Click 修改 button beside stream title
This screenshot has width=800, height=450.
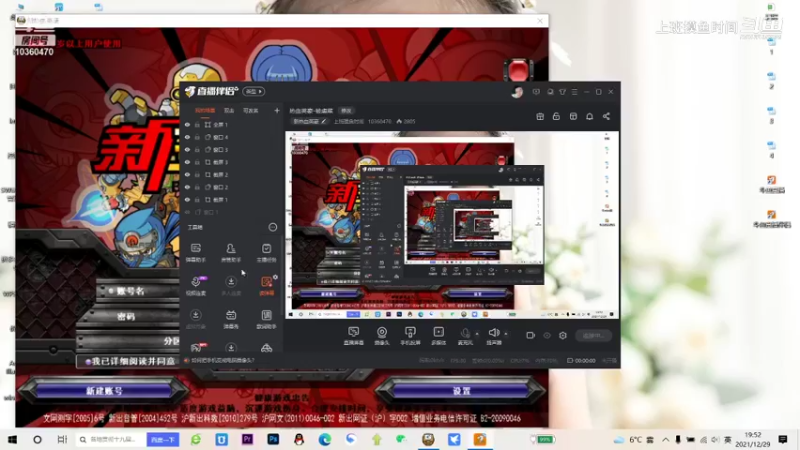pos(346,110)
